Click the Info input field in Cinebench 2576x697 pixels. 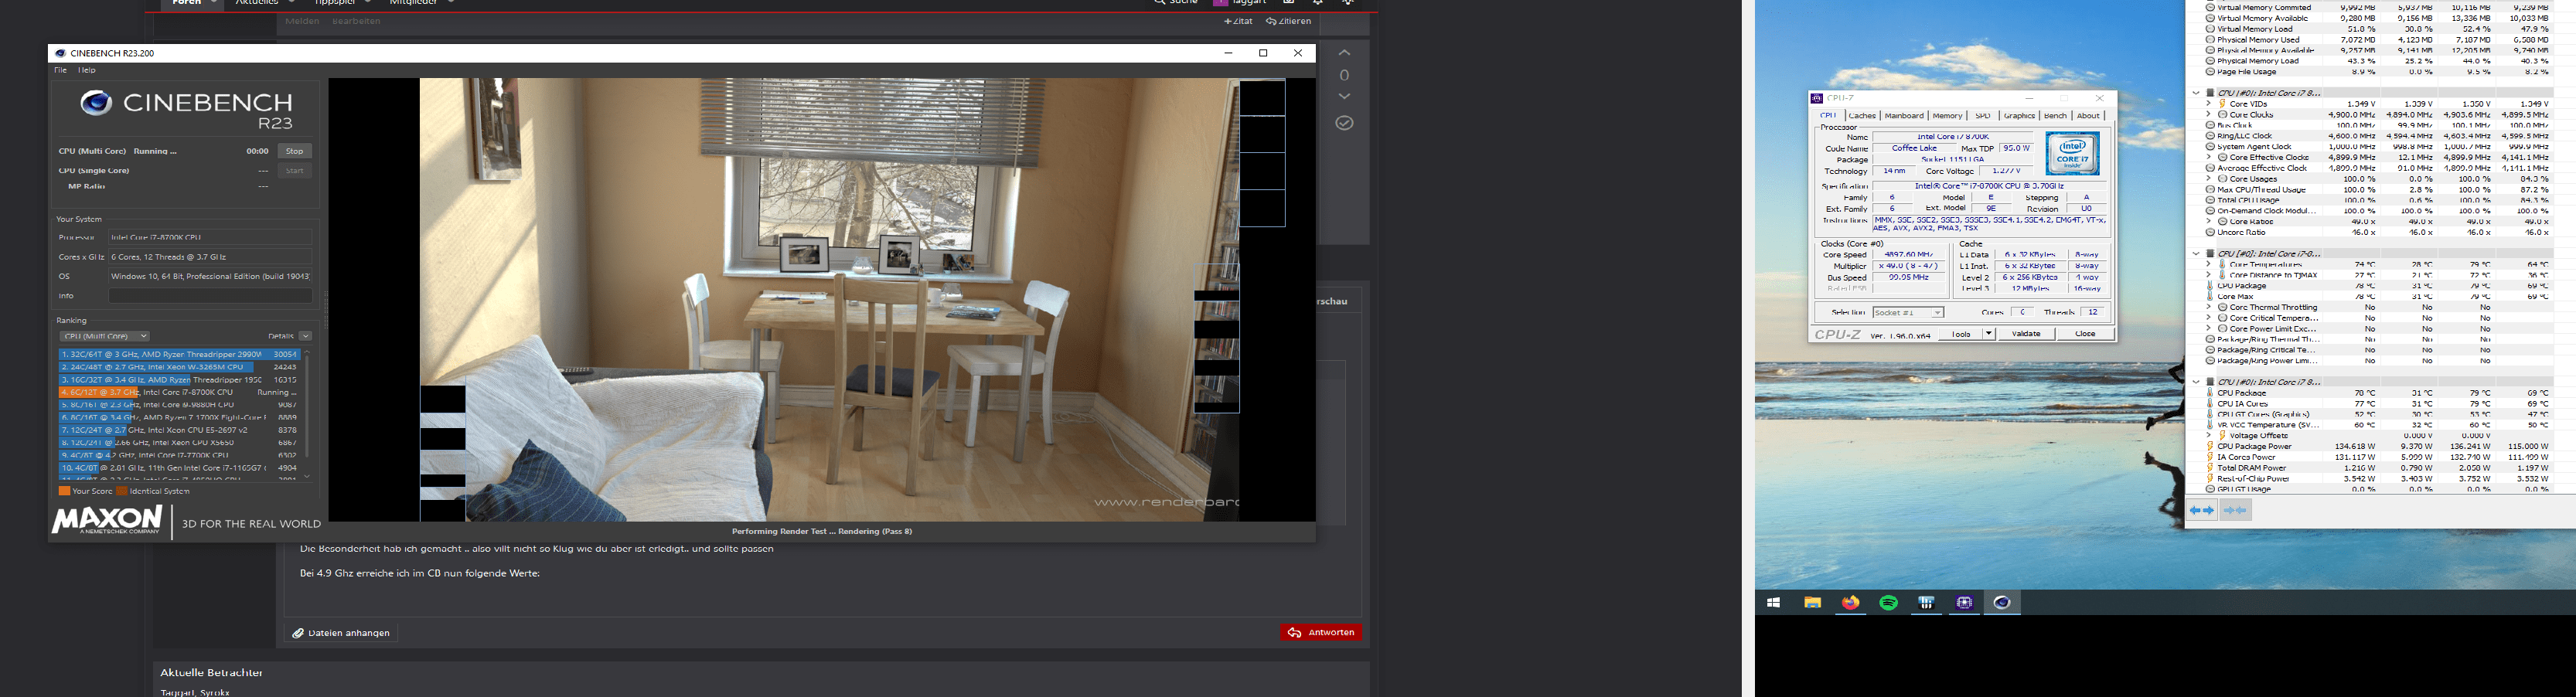(x=210, y=296)
